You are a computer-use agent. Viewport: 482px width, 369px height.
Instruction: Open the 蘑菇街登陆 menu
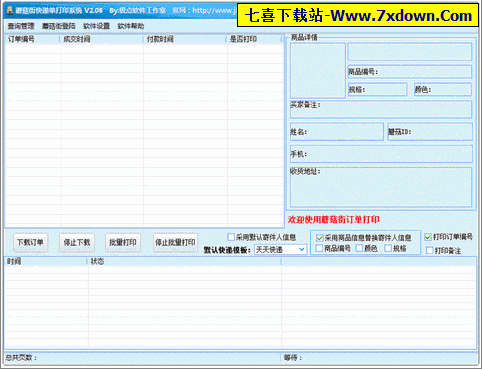click(x=59, y=26)
